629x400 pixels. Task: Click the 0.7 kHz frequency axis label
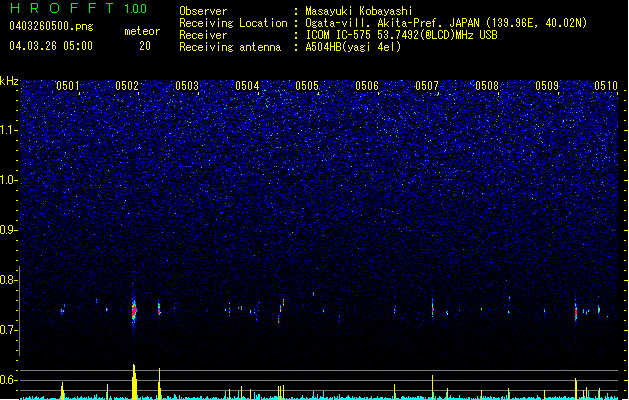point(9,330)
